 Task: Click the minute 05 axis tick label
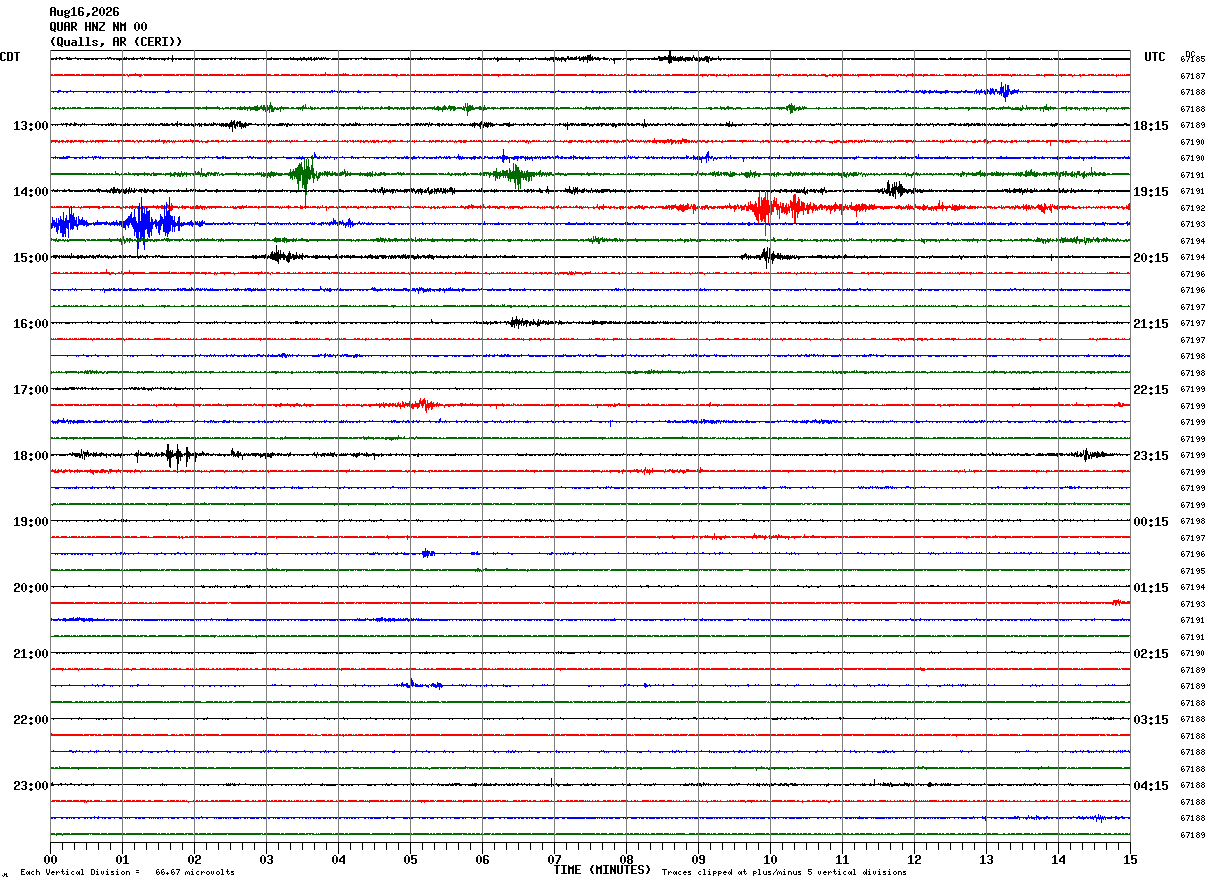[x=410, y=859]
